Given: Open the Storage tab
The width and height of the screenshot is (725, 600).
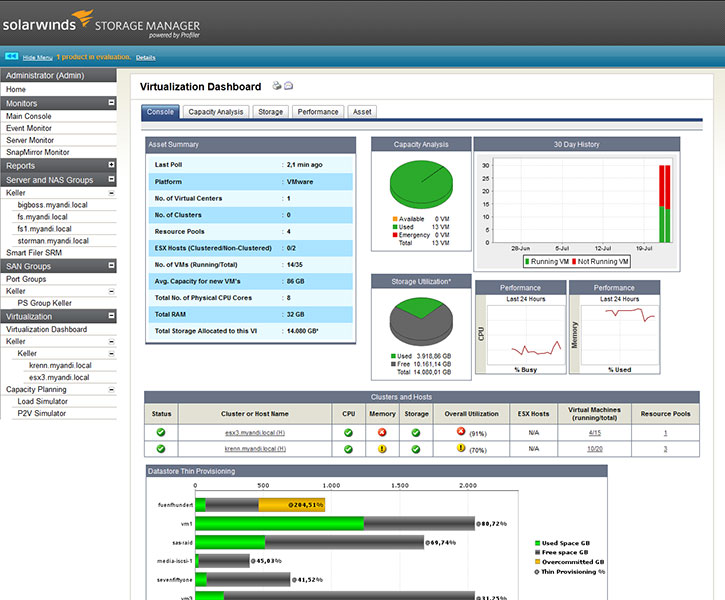Looking at the screenshot, I should (x=270, y=112).
